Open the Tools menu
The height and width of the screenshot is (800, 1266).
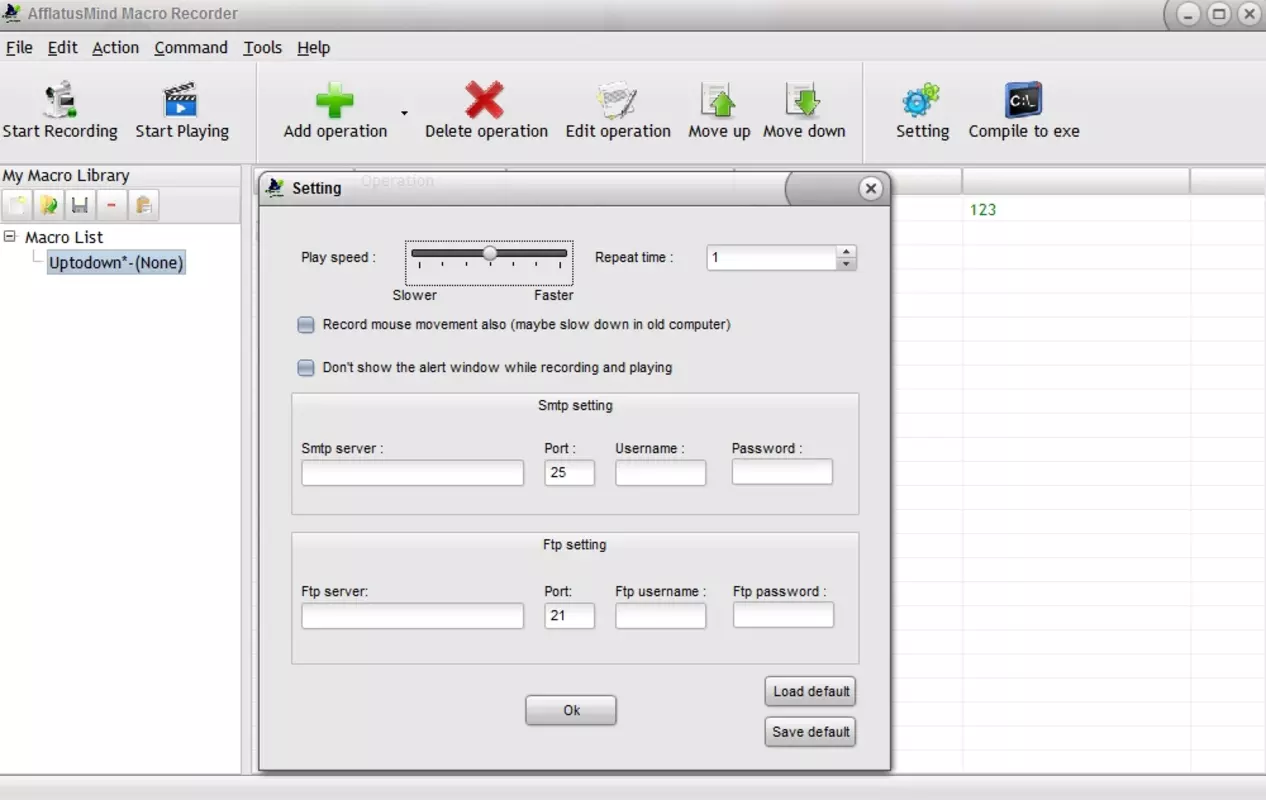(263, 47)
